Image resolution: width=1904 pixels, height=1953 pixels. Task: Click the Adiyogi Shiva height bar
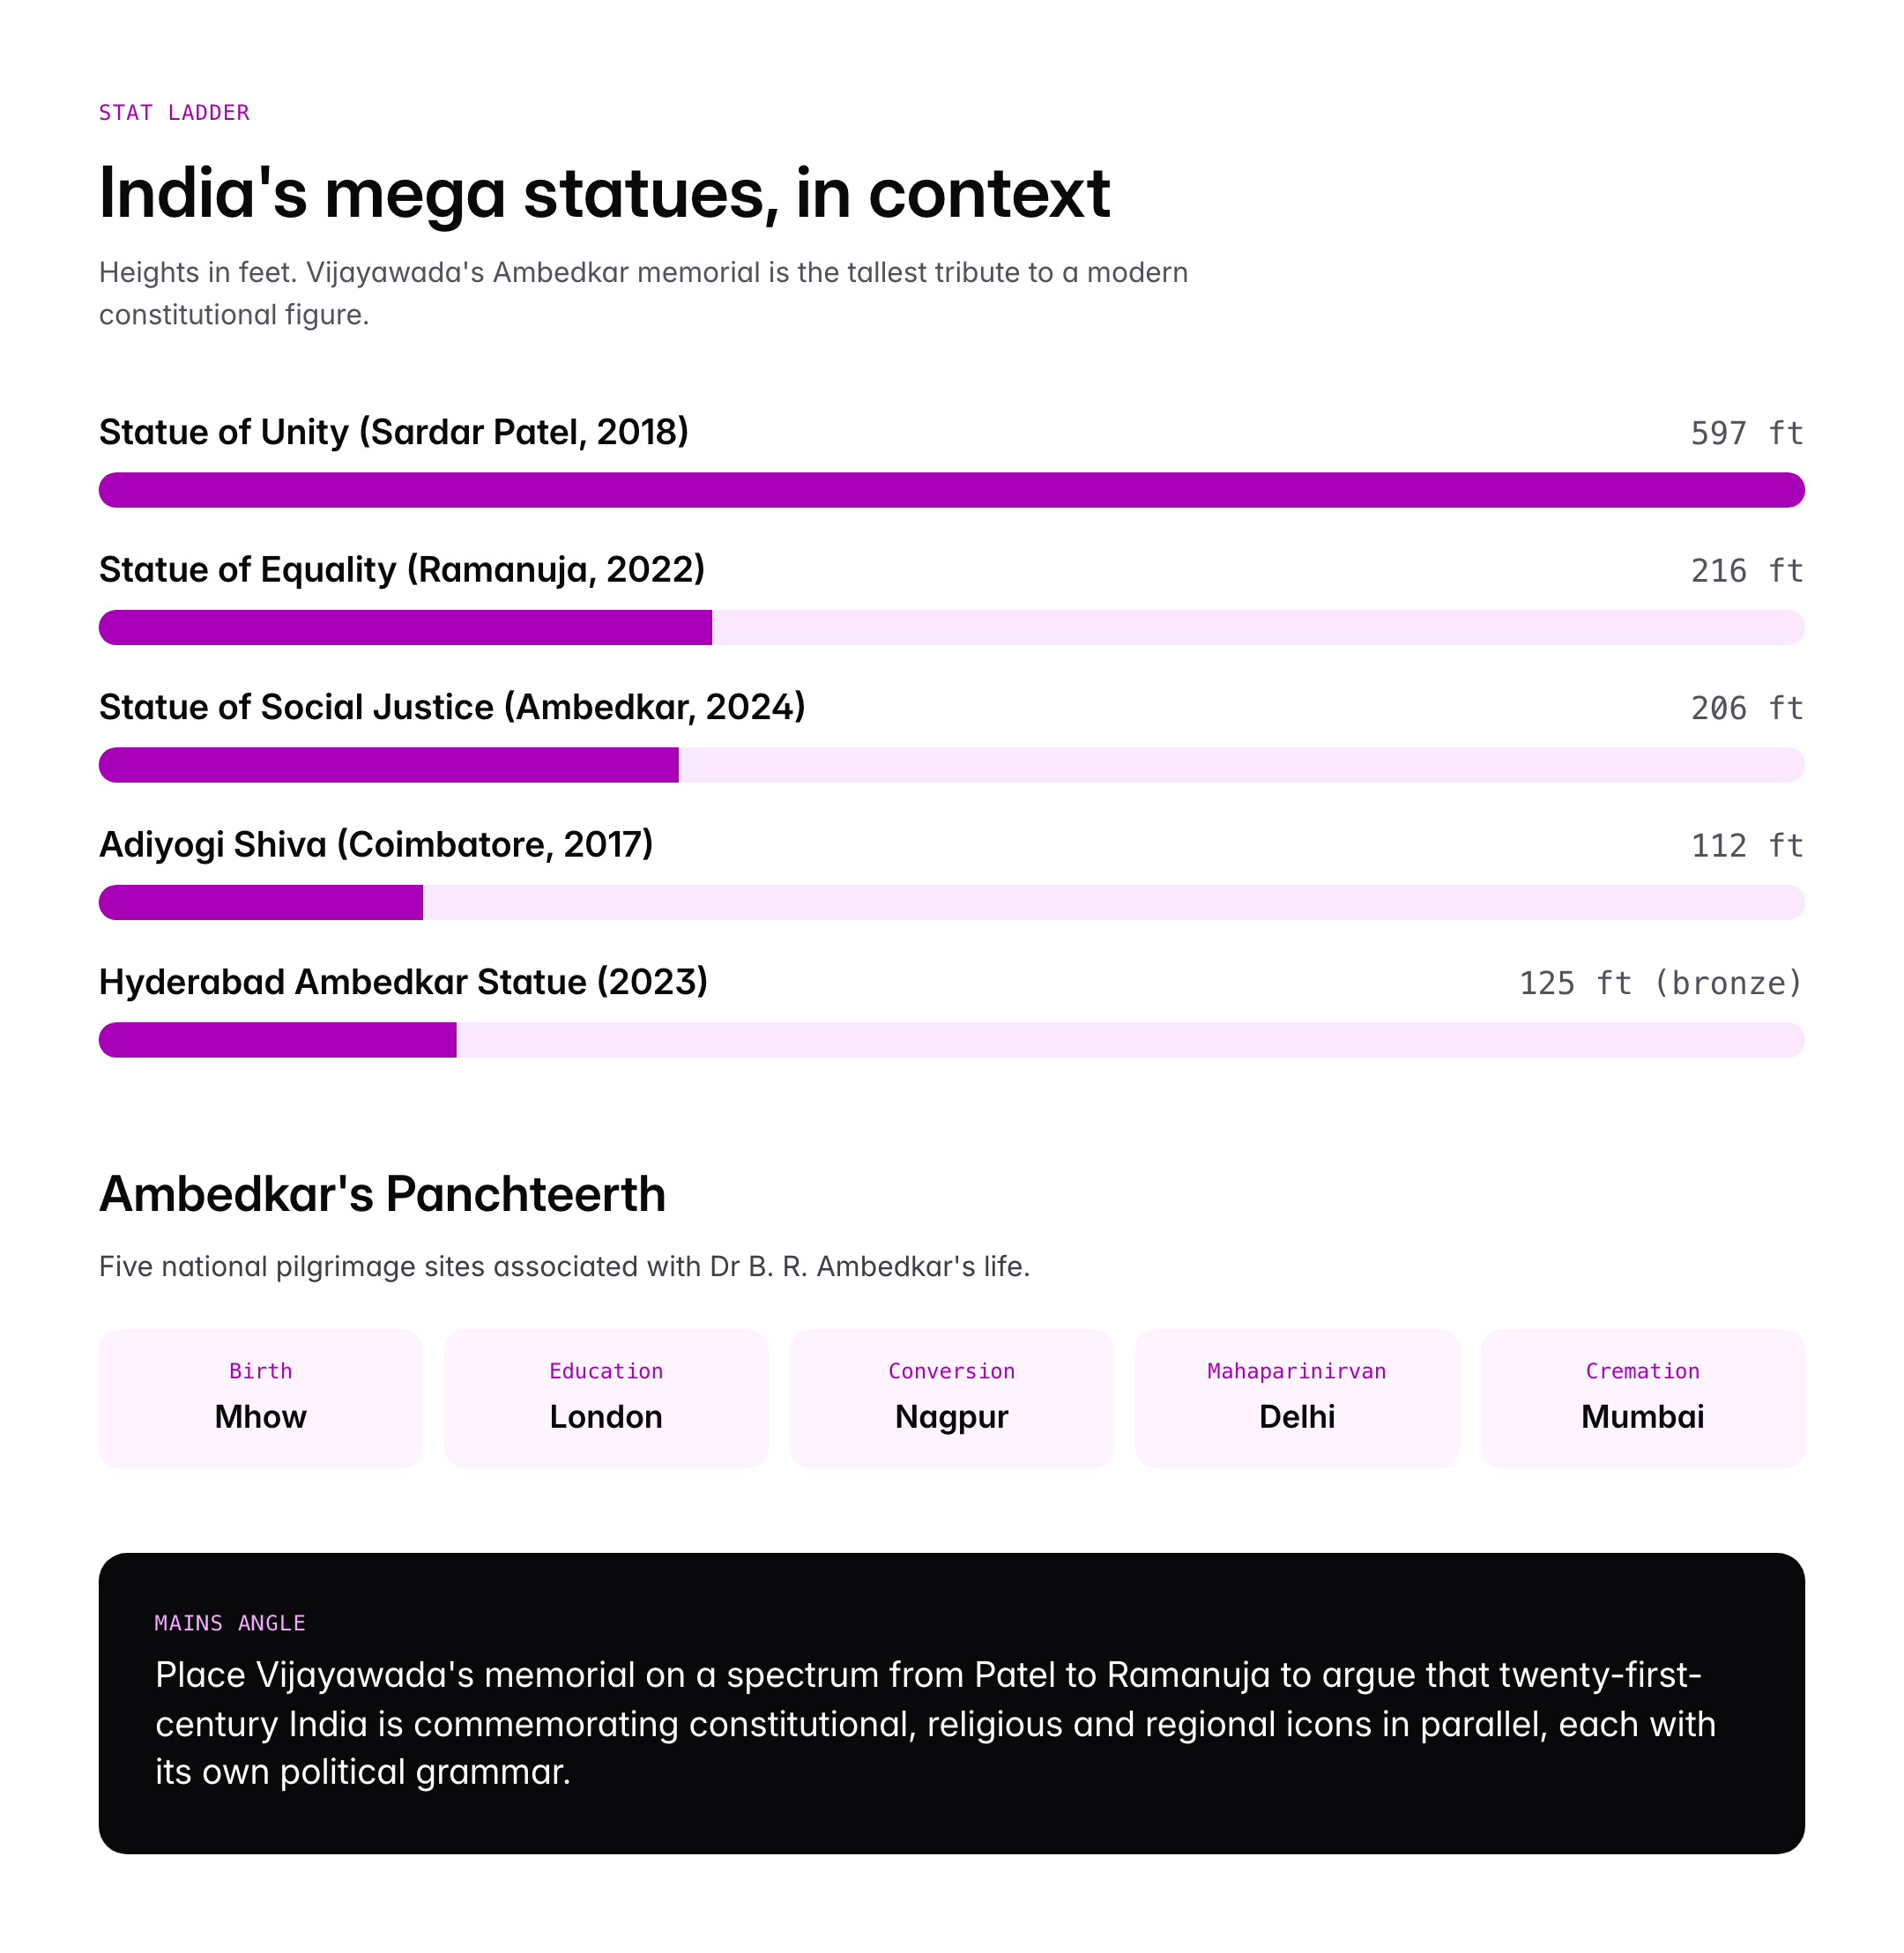(x=951, y=902)
